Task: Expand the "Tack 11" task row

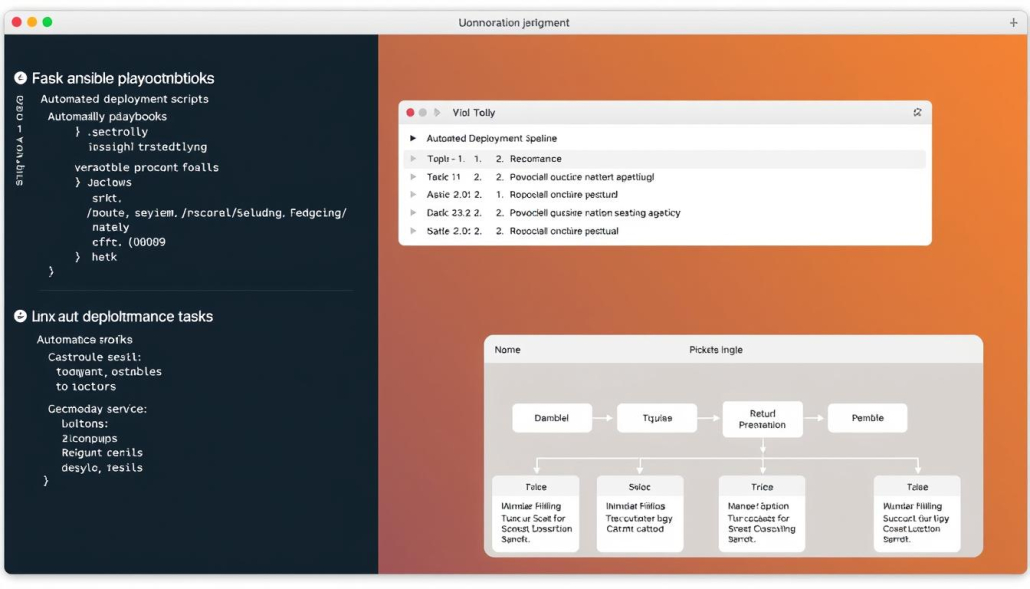Action: tap(413, 176)
